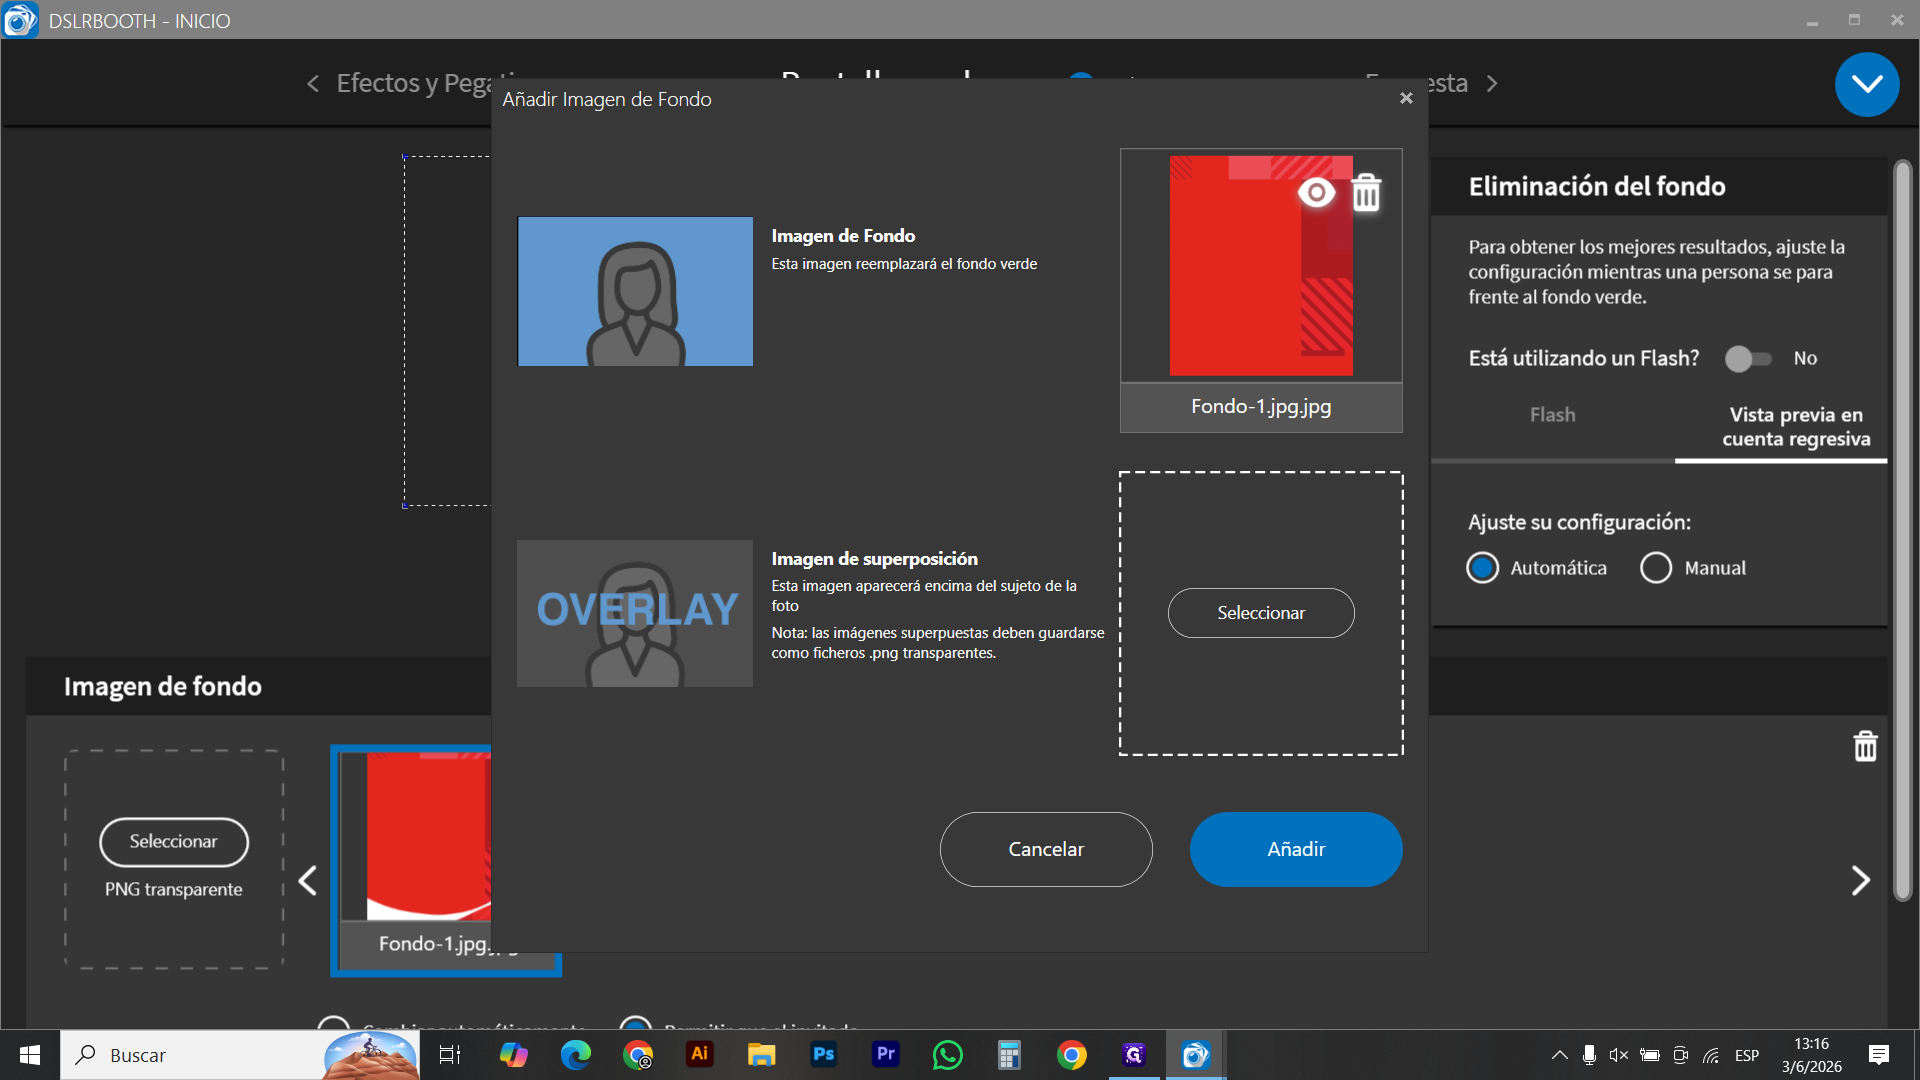Click the microphone tray icon
The image size is (1920, 1080).
[x=1589, y=1055]
